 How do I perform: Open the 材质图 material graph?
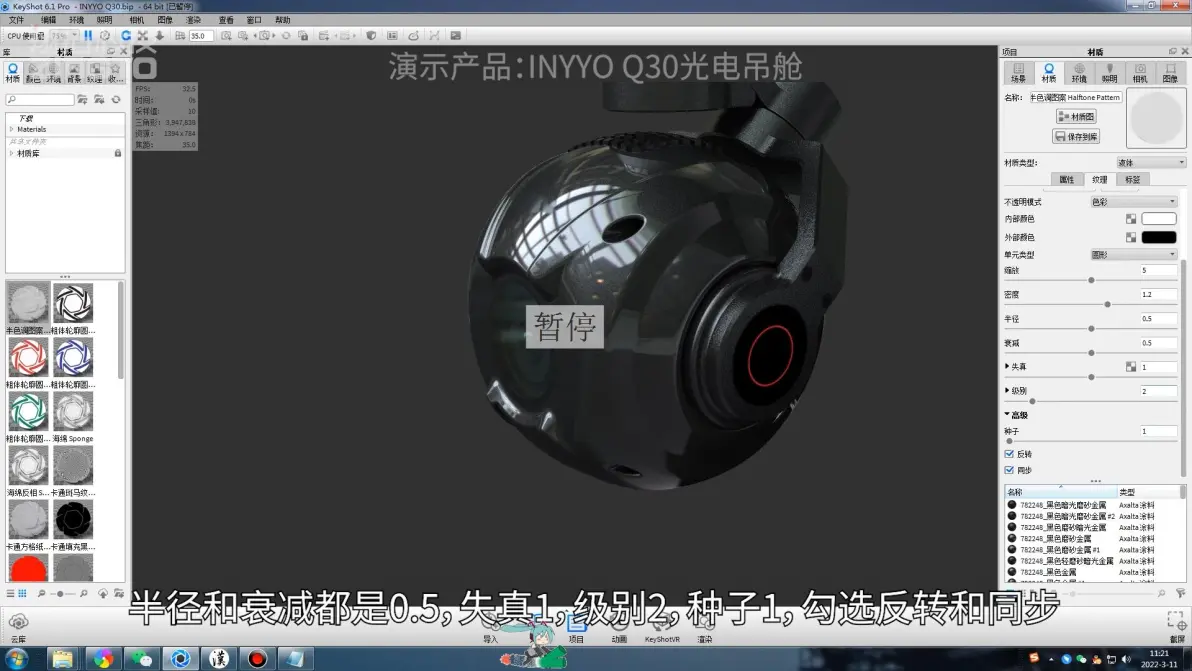pyautogui.click(x=1076, y=116)
